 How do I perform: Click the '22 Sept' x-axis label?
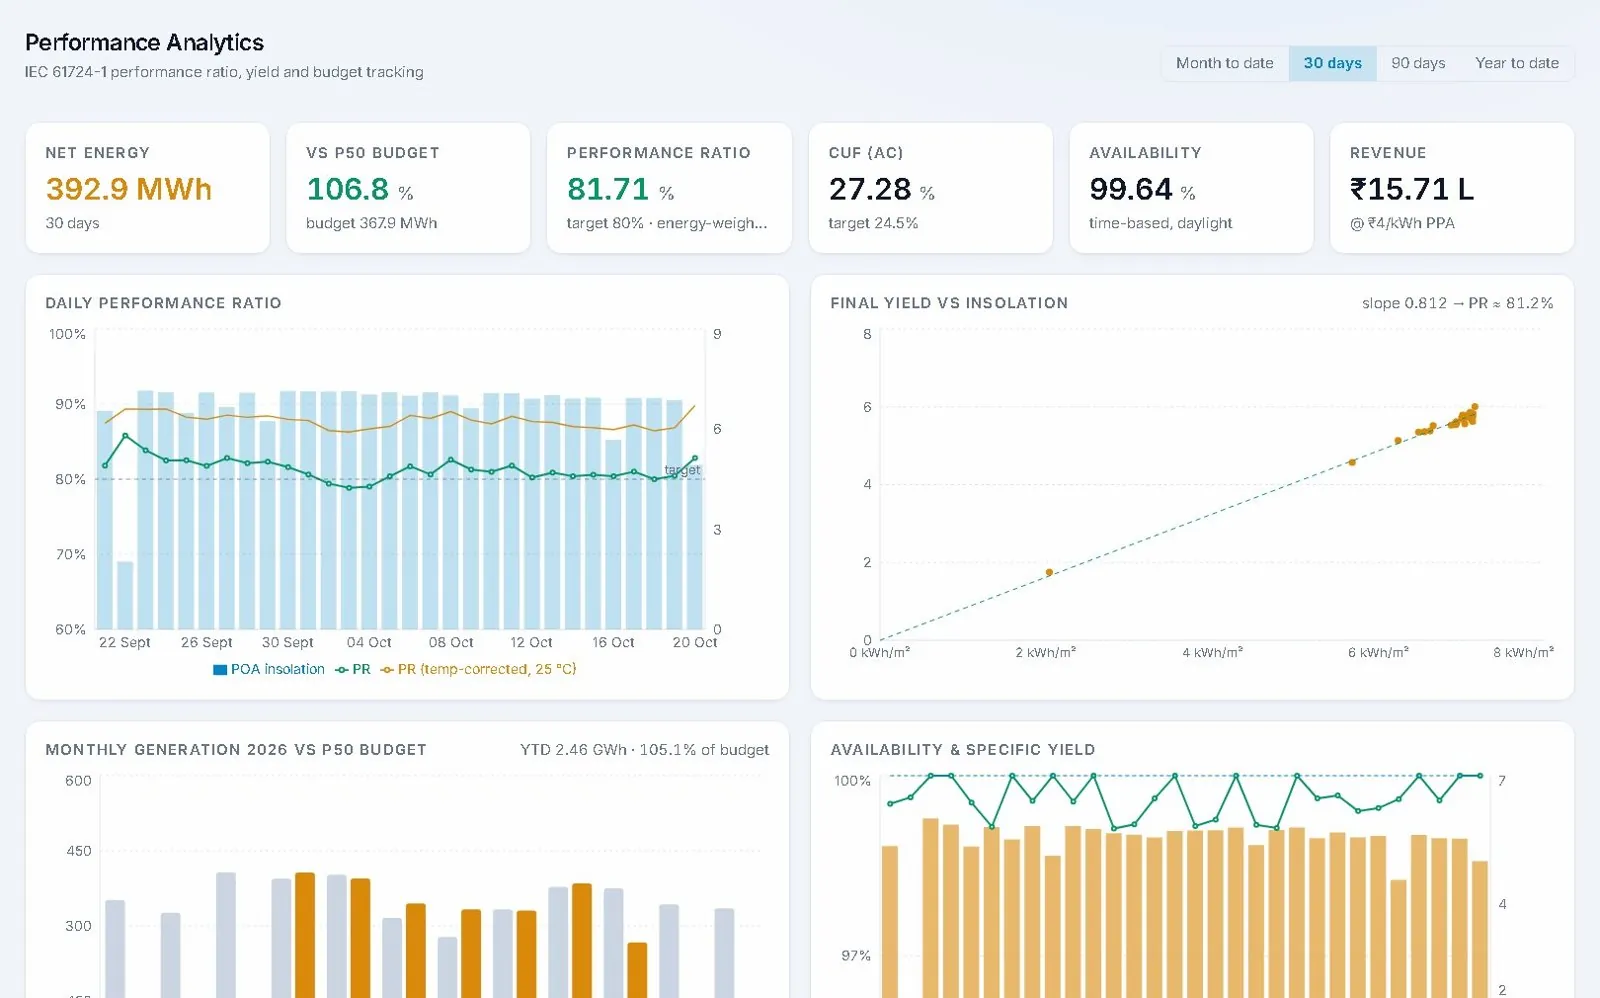tap(125, 642)
